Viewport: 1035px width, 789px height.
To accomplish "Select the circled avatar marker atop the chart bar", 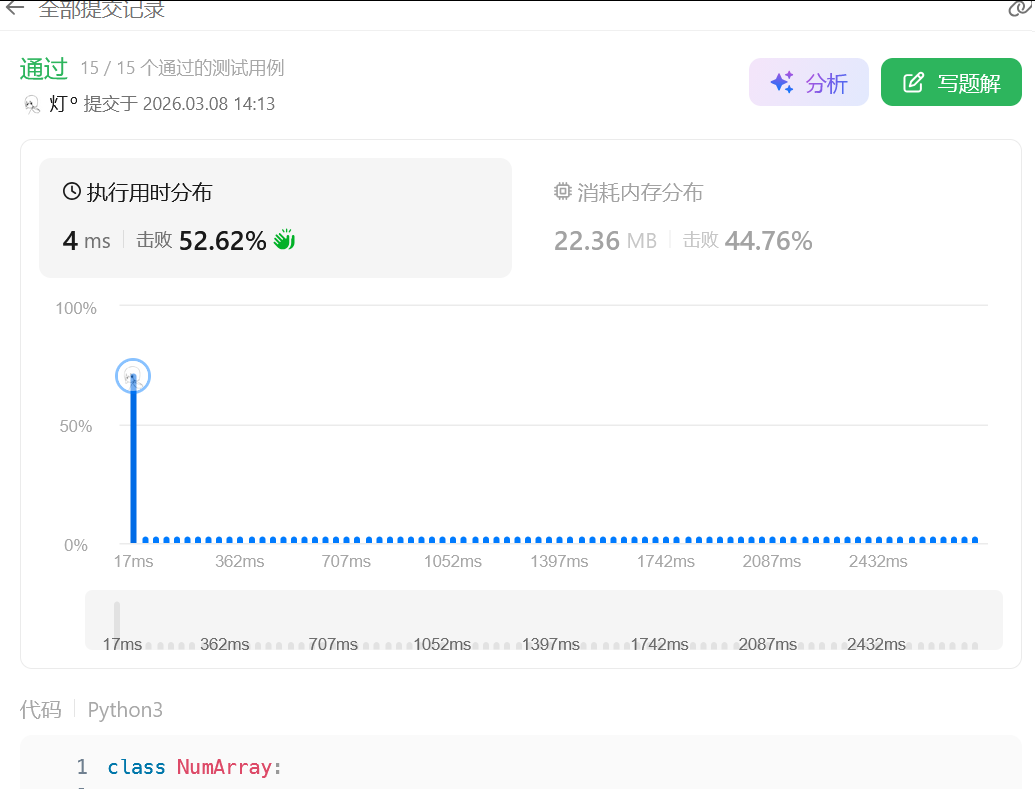I will [x=132, y=376].
